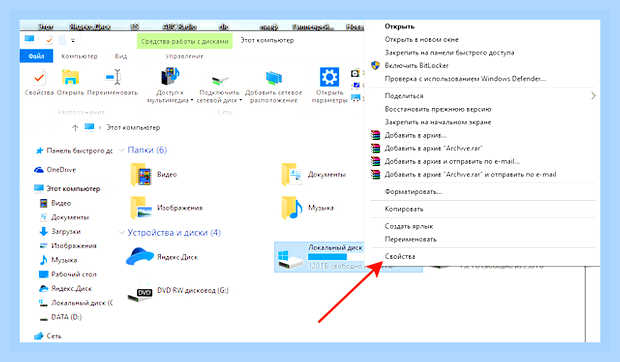Select the Яндекс.Диск device icon

[x=140, y=256]
